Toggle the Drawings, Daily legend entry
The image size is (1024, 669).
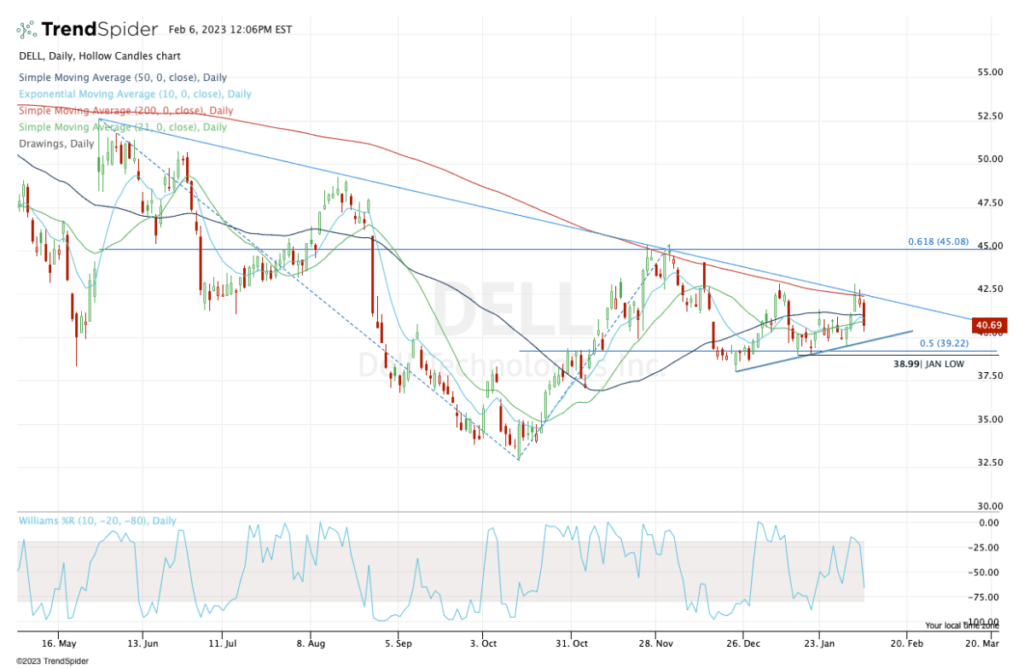point(56,144)
